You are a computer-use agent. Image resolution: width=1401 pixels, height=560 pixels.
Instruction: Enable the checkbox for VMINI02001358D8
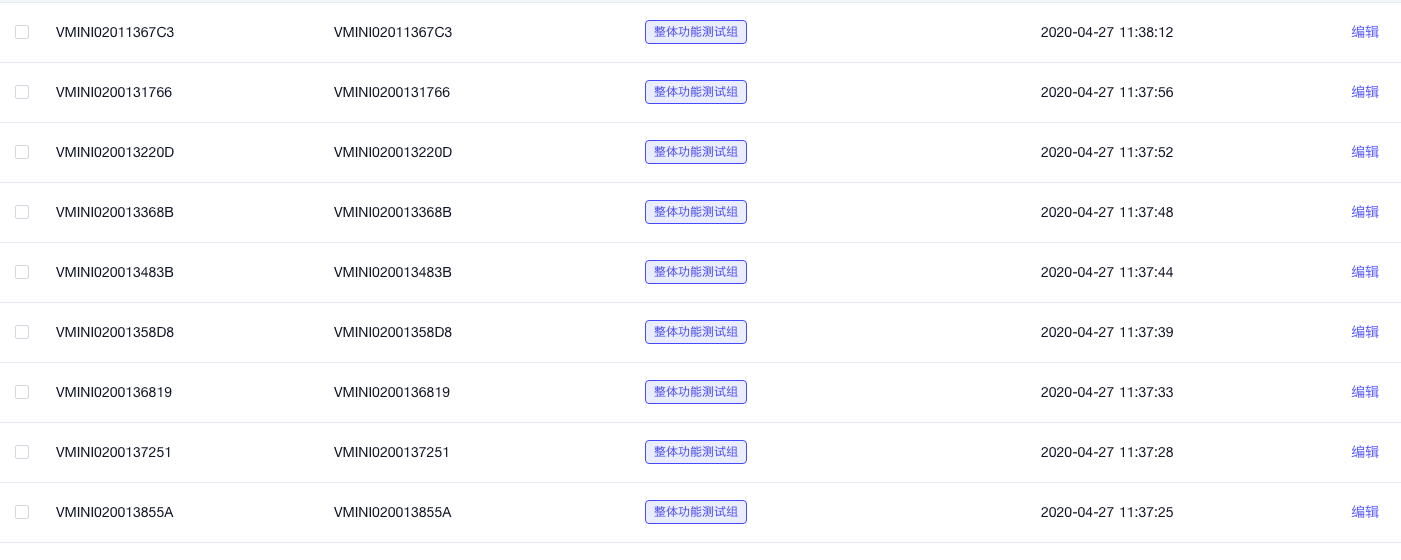22,332
